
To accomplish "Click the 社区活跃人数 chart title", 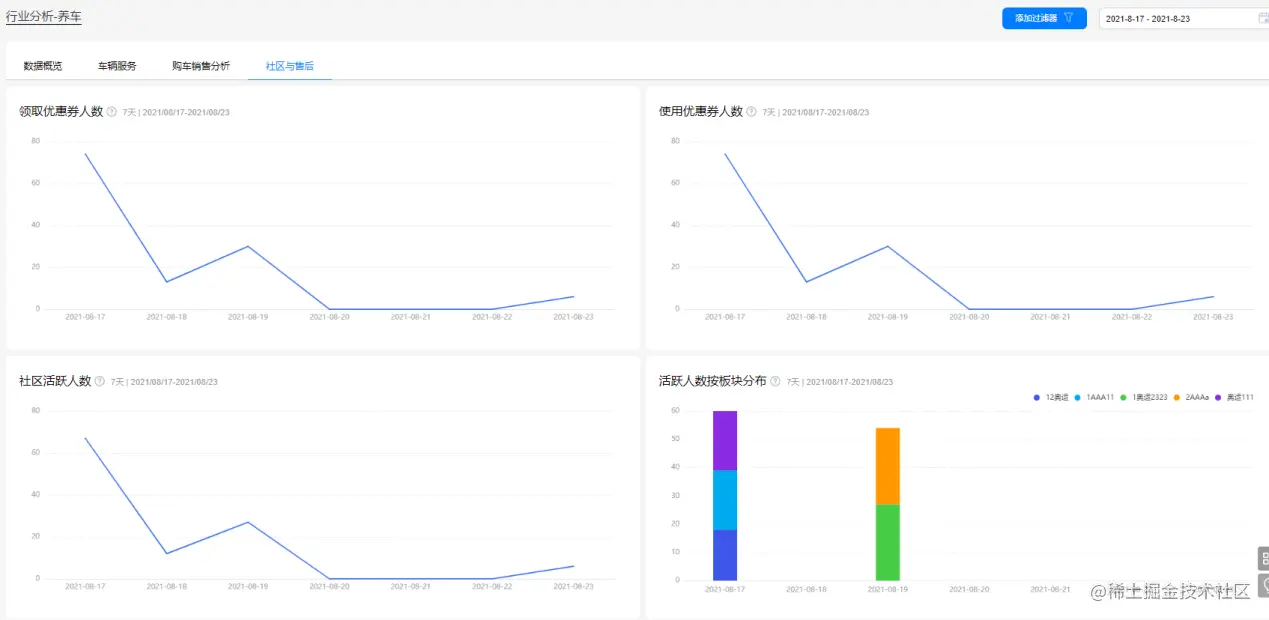I will pyautogui.click(x=55, y=382).
